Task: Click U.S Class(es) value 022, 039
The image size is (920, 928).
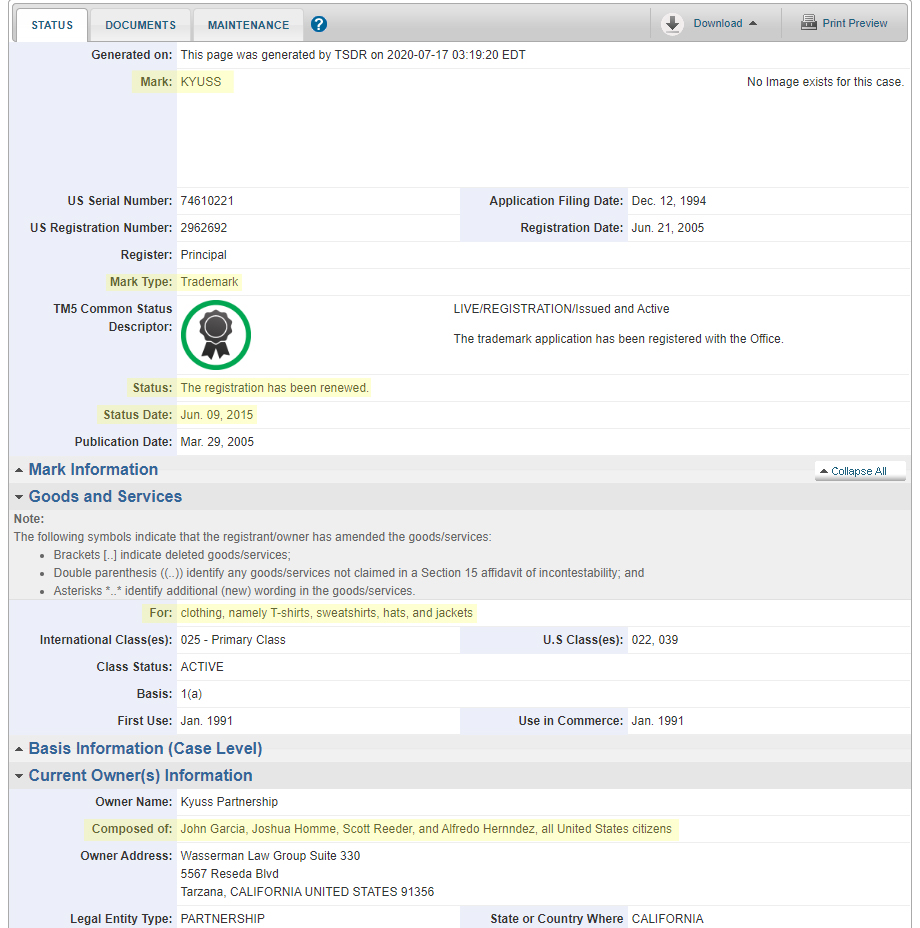Action: coord(654,640)
